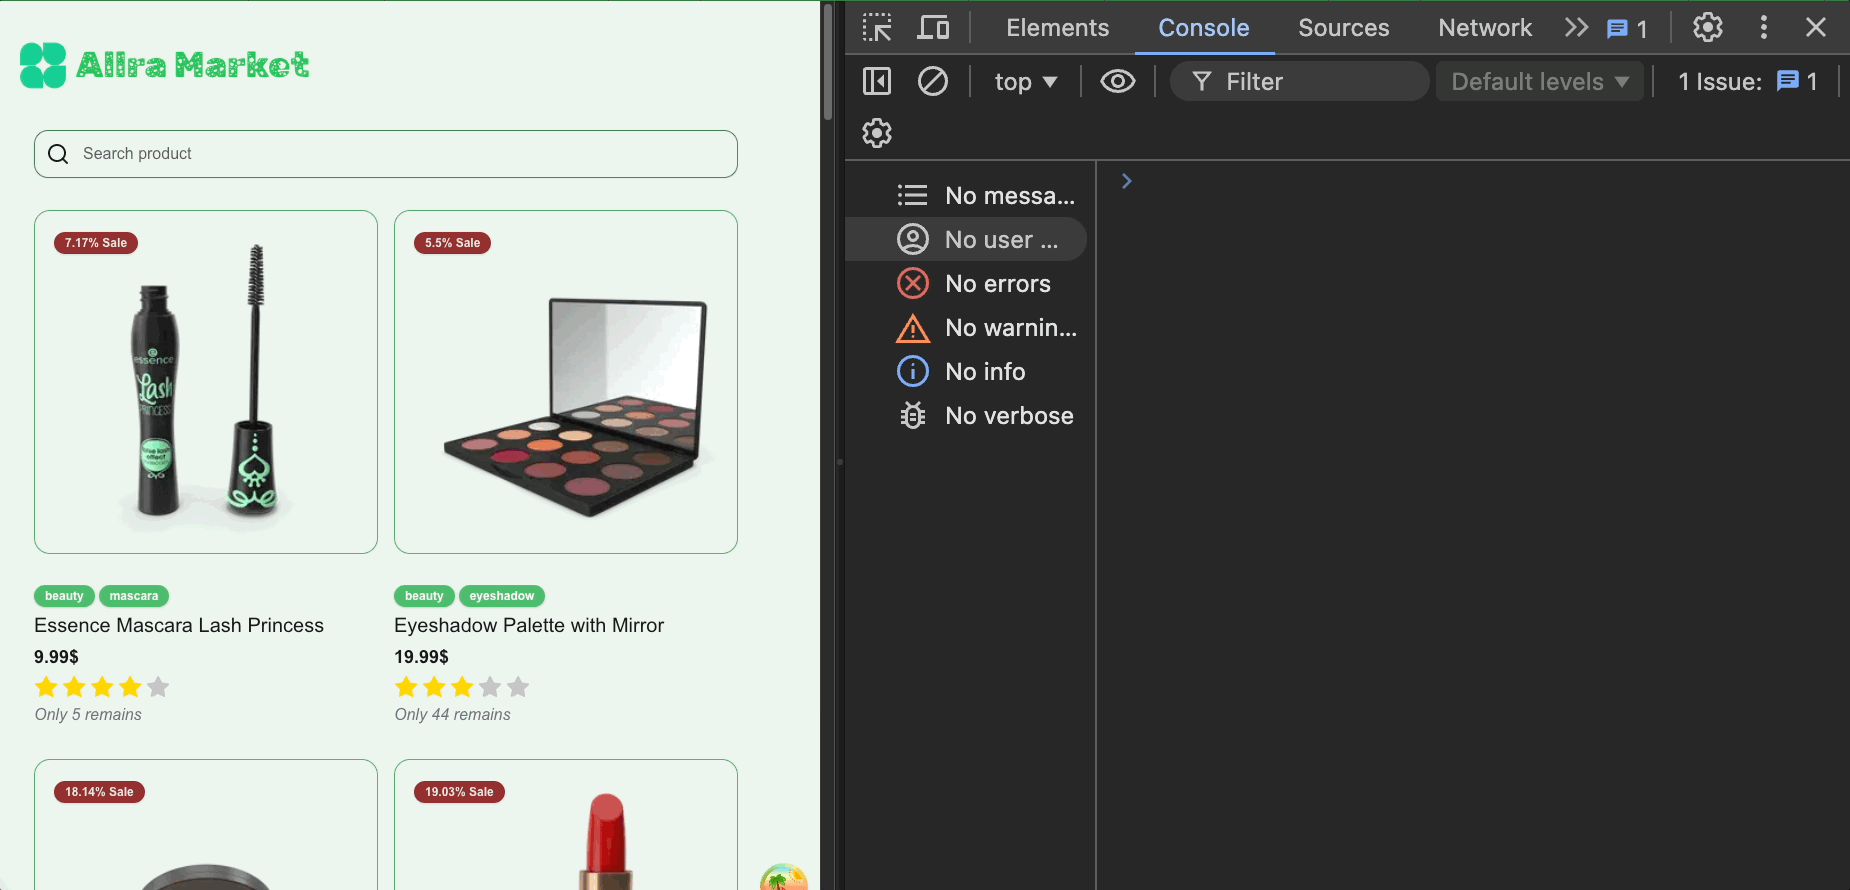Close the DevTools panel

tap(1816, 27)
